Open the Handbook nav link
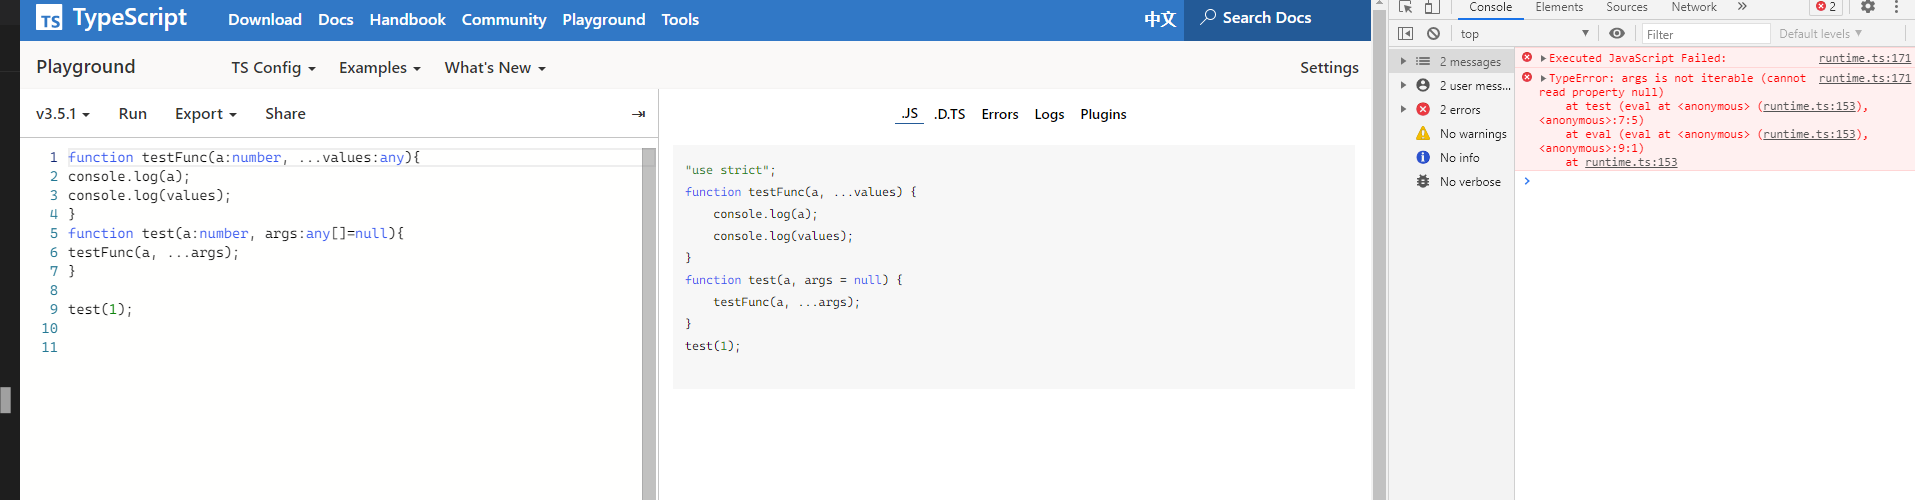The width and height of the screenshot is (1915, 500). pyautogui.click(x=408, y=19)
